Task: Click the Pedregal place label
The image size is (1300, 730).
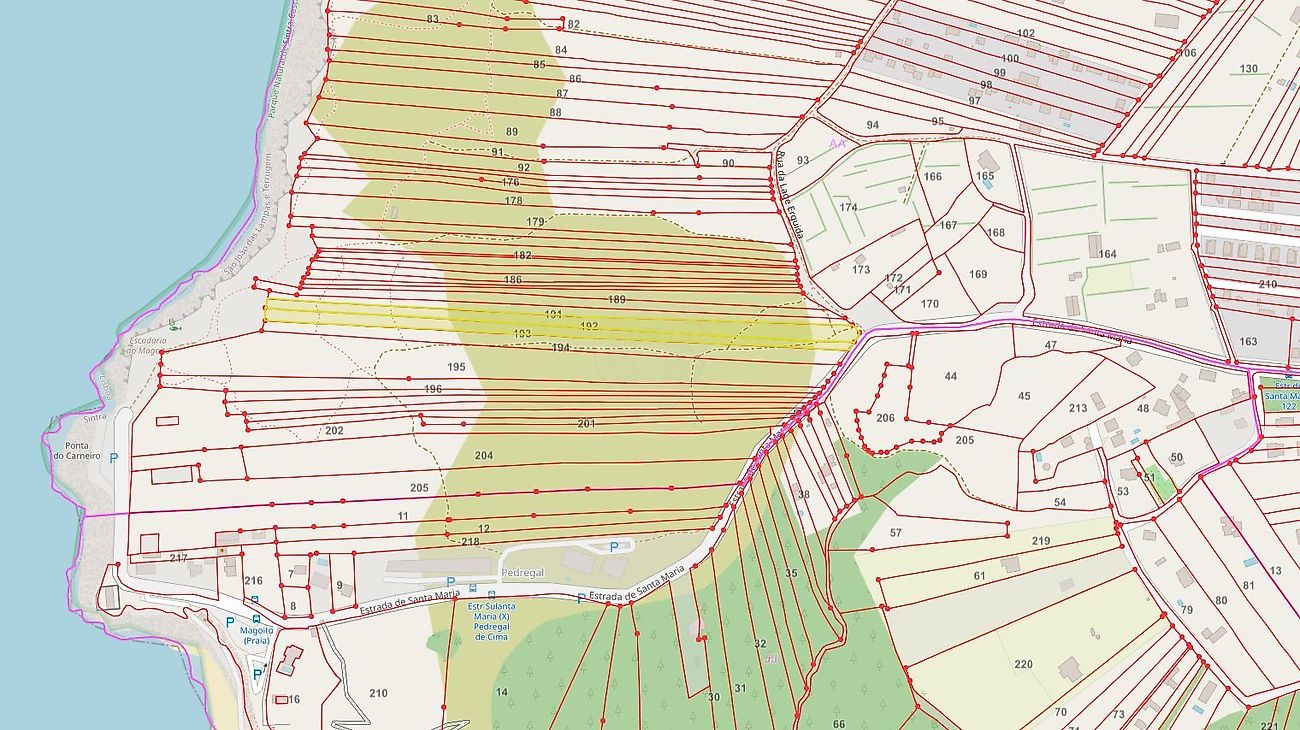Action: (x=522, y=574)
